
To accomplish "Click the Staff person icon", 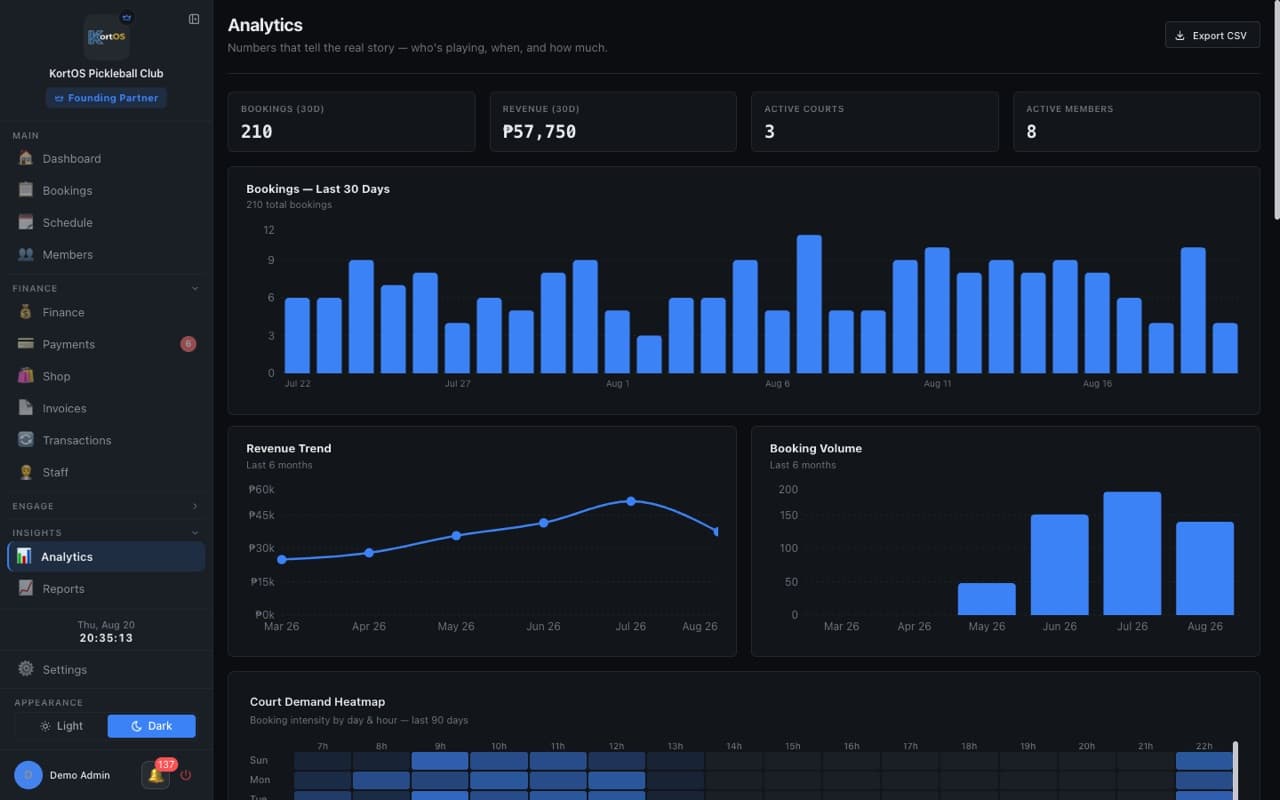I will [26, 472].
